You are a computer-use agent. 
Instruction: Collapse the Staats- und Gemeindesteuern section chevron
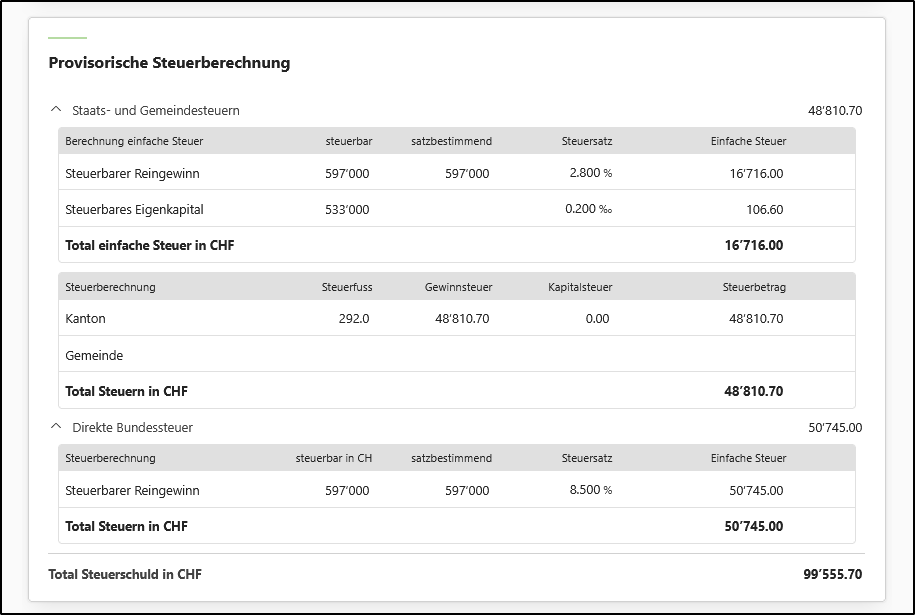(x=54, y=110)
